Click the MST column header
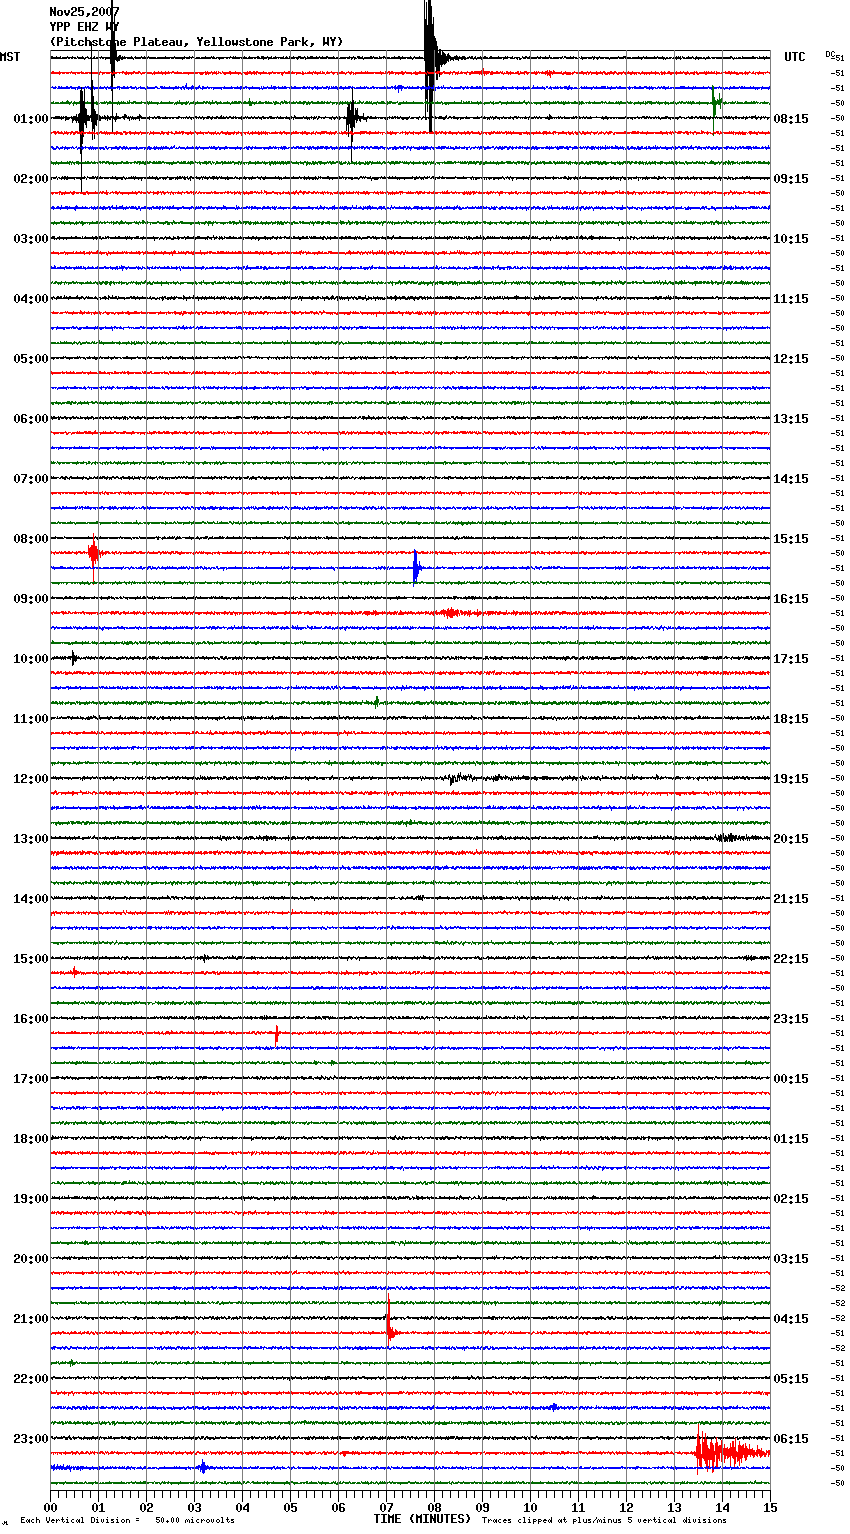This screenshot has width=850, height=1534. click(10, 57)
